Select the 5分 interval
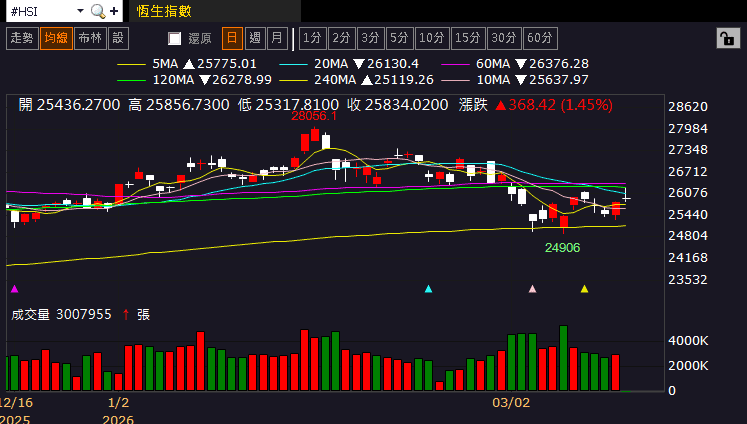This screenshot has width=747, height=424. click(x=399, y=38)
